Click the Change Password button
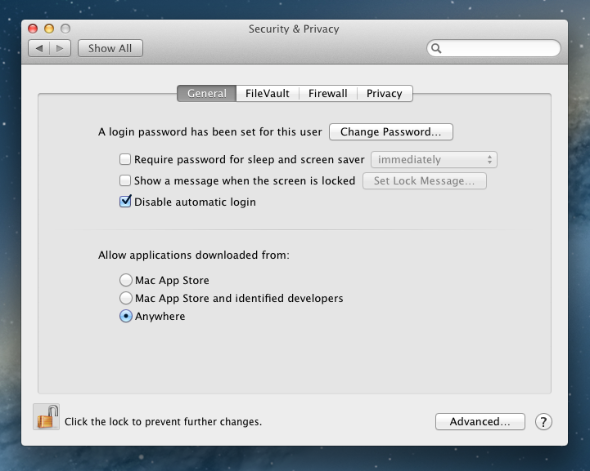This screenshot has width=590, height=471. point(391,132)
